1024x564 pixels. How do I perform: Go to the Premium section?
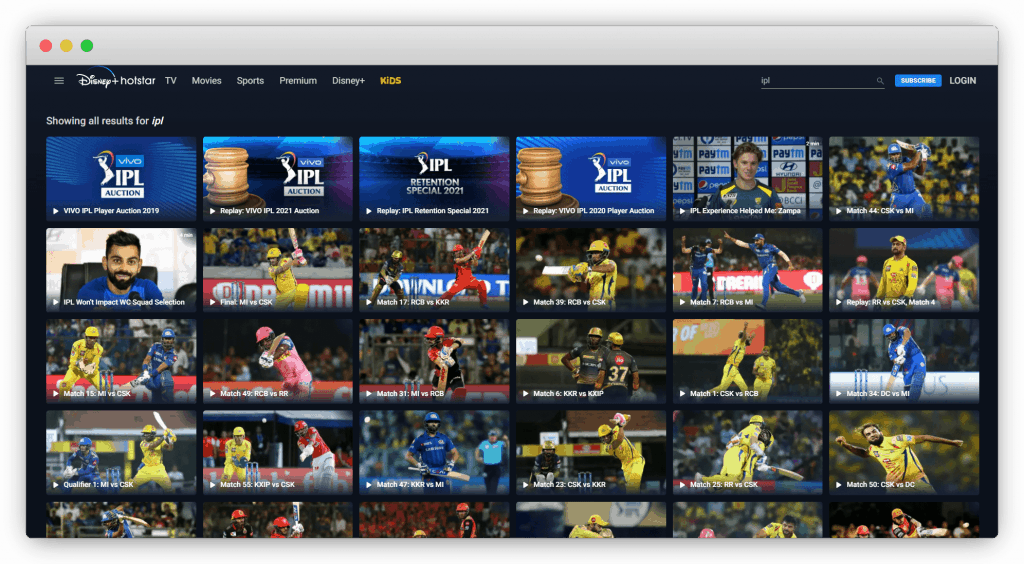(298, 81)
